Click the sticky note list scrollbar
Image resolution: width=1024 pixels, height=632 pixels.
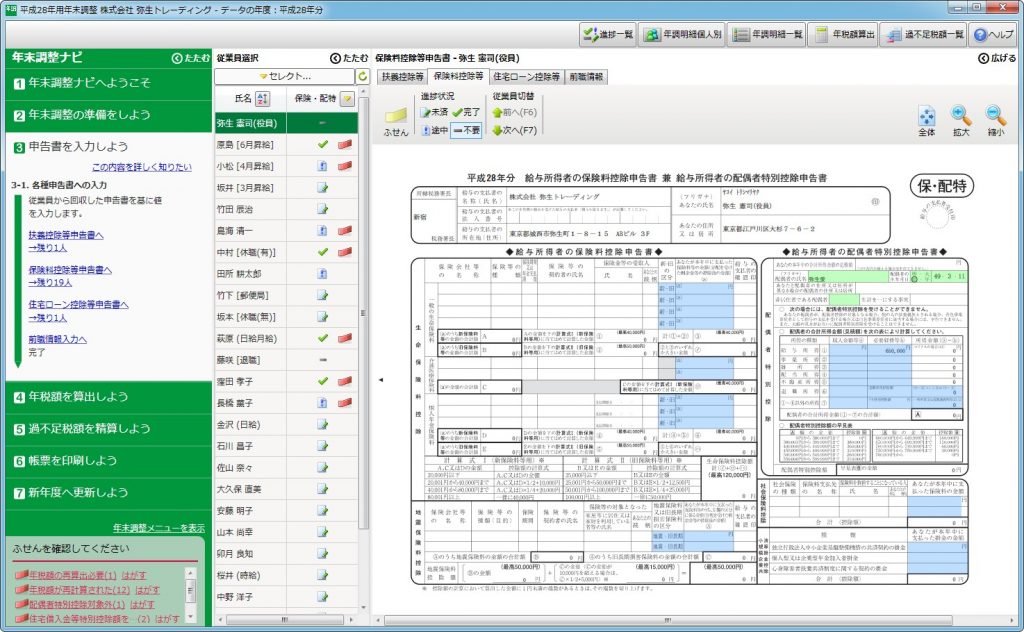coord(190,593)
